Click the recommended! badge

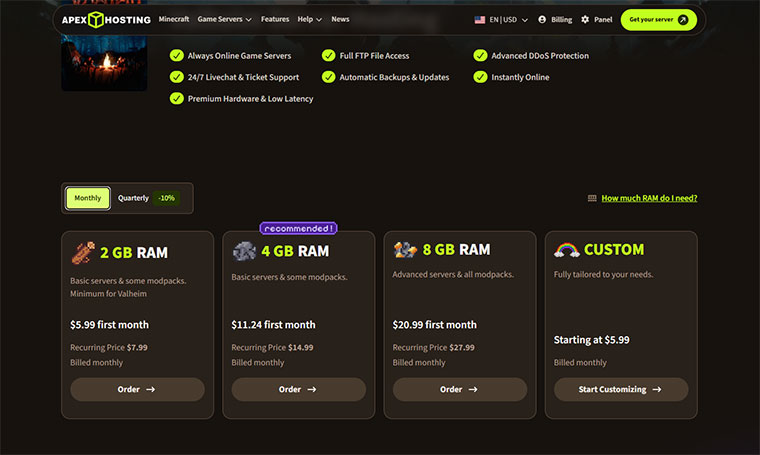299,228
